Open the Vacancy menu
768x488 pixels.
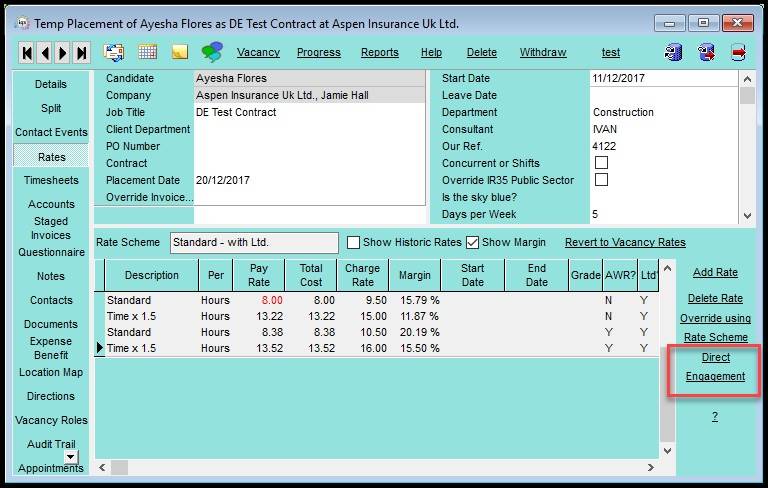[258, 52]
